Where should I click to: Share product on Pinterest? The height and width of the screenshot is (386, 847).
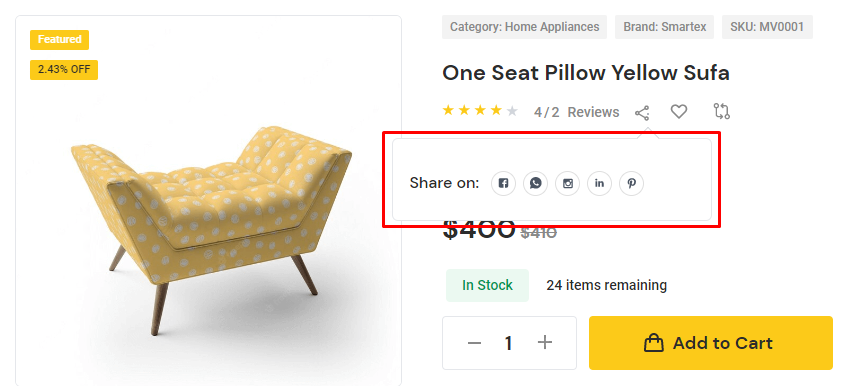pos(631,184)
